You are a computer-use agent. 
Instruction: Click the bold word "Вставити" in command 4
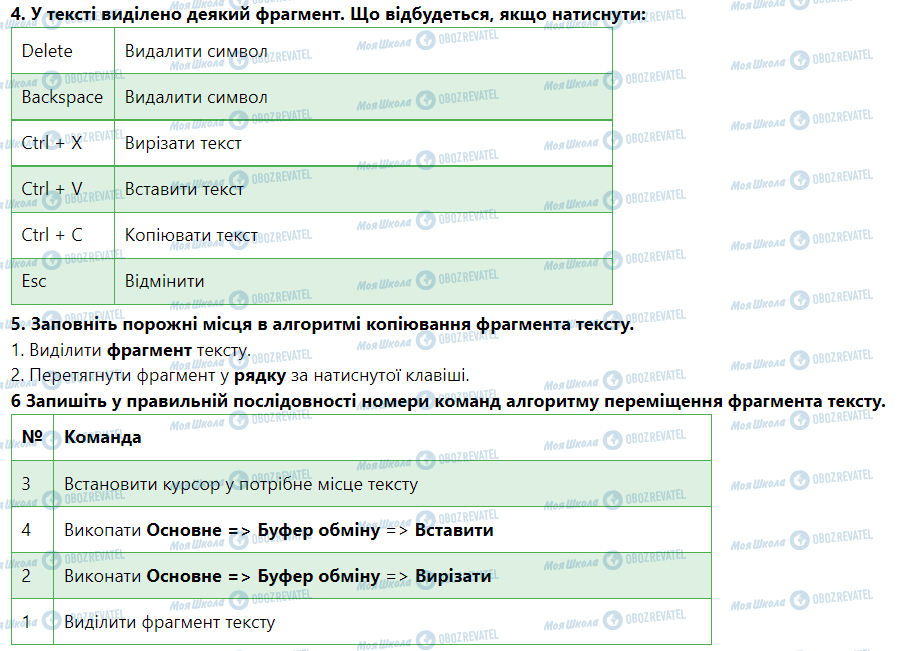tap(454, 530)
